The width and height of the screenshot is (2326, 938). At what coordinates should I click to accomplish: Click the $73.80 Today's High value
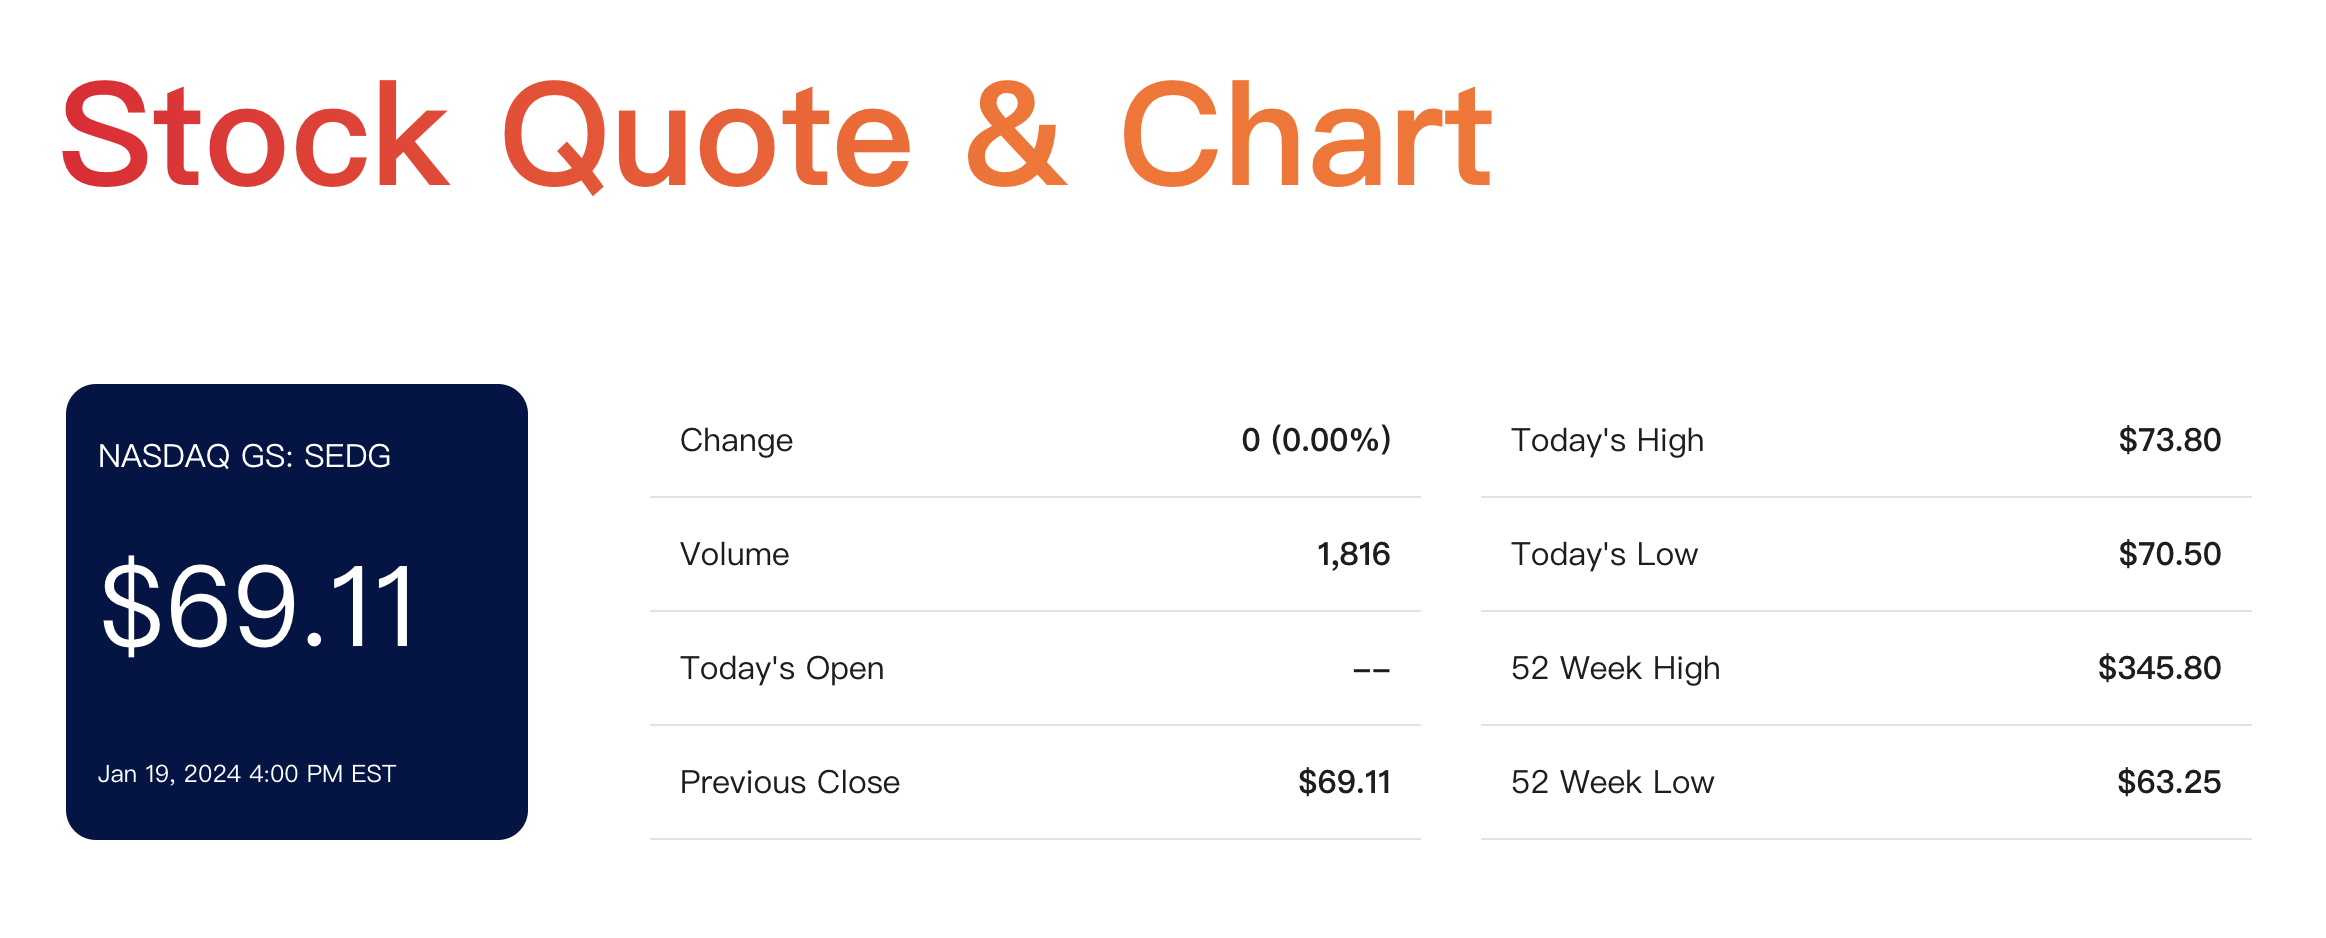(2169, 440)
